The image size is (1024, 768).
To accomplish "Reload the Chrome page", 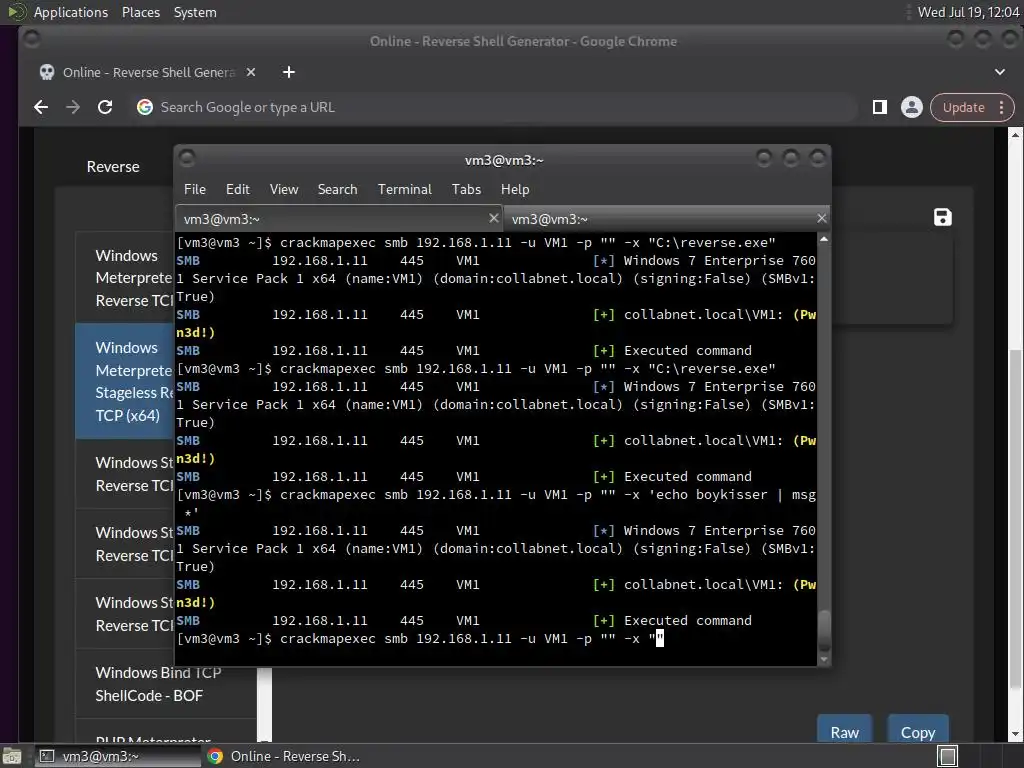I will (x=104, y=107).
